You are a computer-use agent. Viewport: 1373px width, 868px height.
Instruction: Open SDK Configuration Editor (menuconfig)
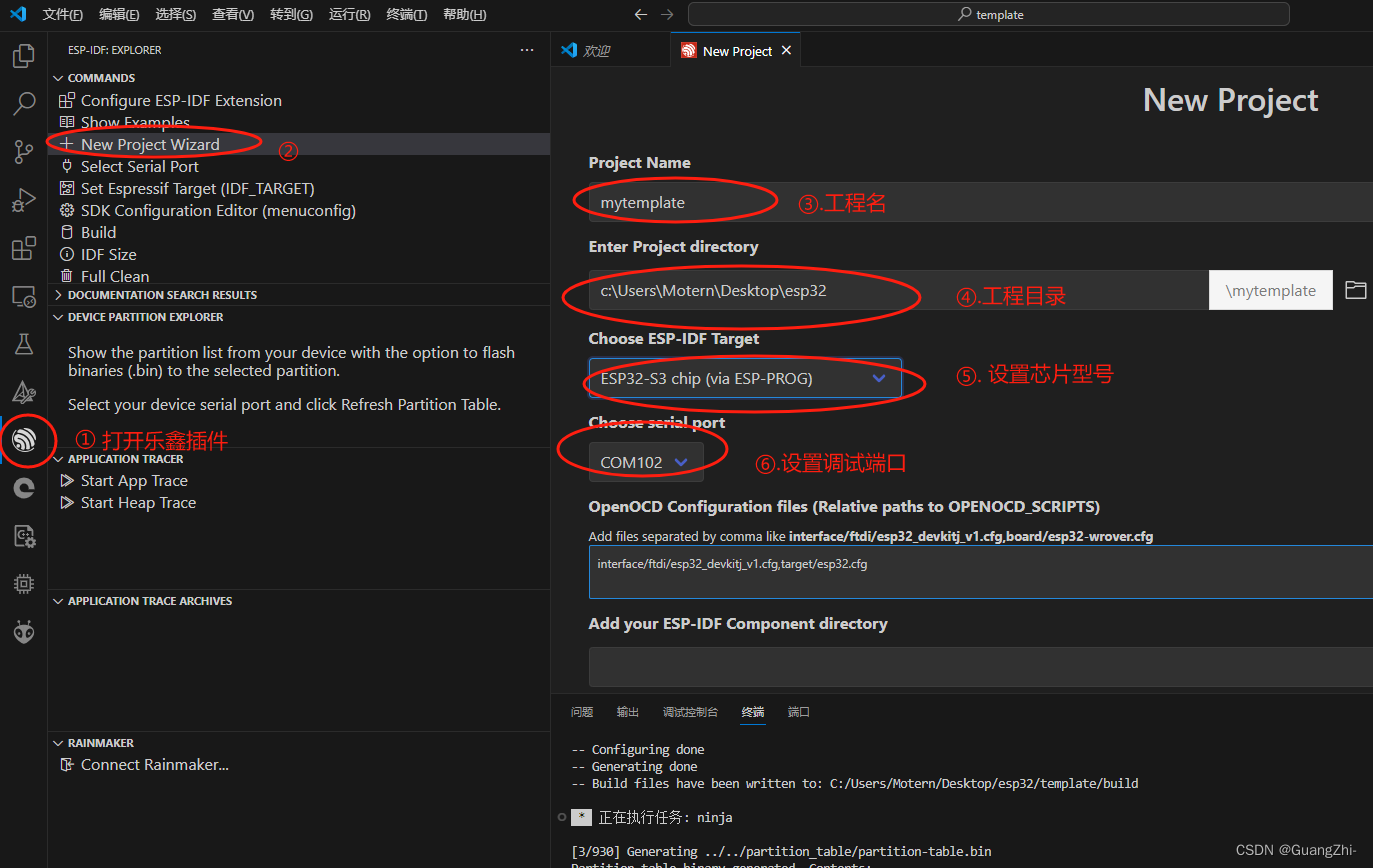(x=299, y=210)
